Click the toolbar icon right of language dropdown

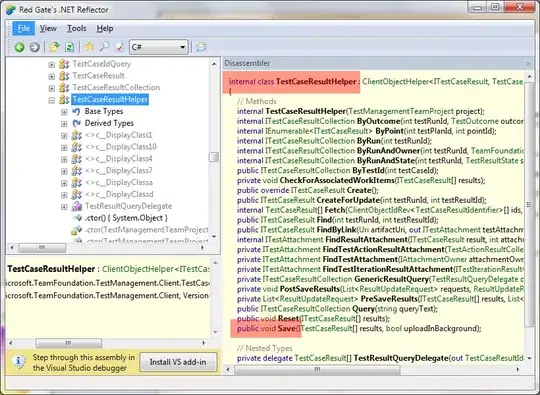201,47
